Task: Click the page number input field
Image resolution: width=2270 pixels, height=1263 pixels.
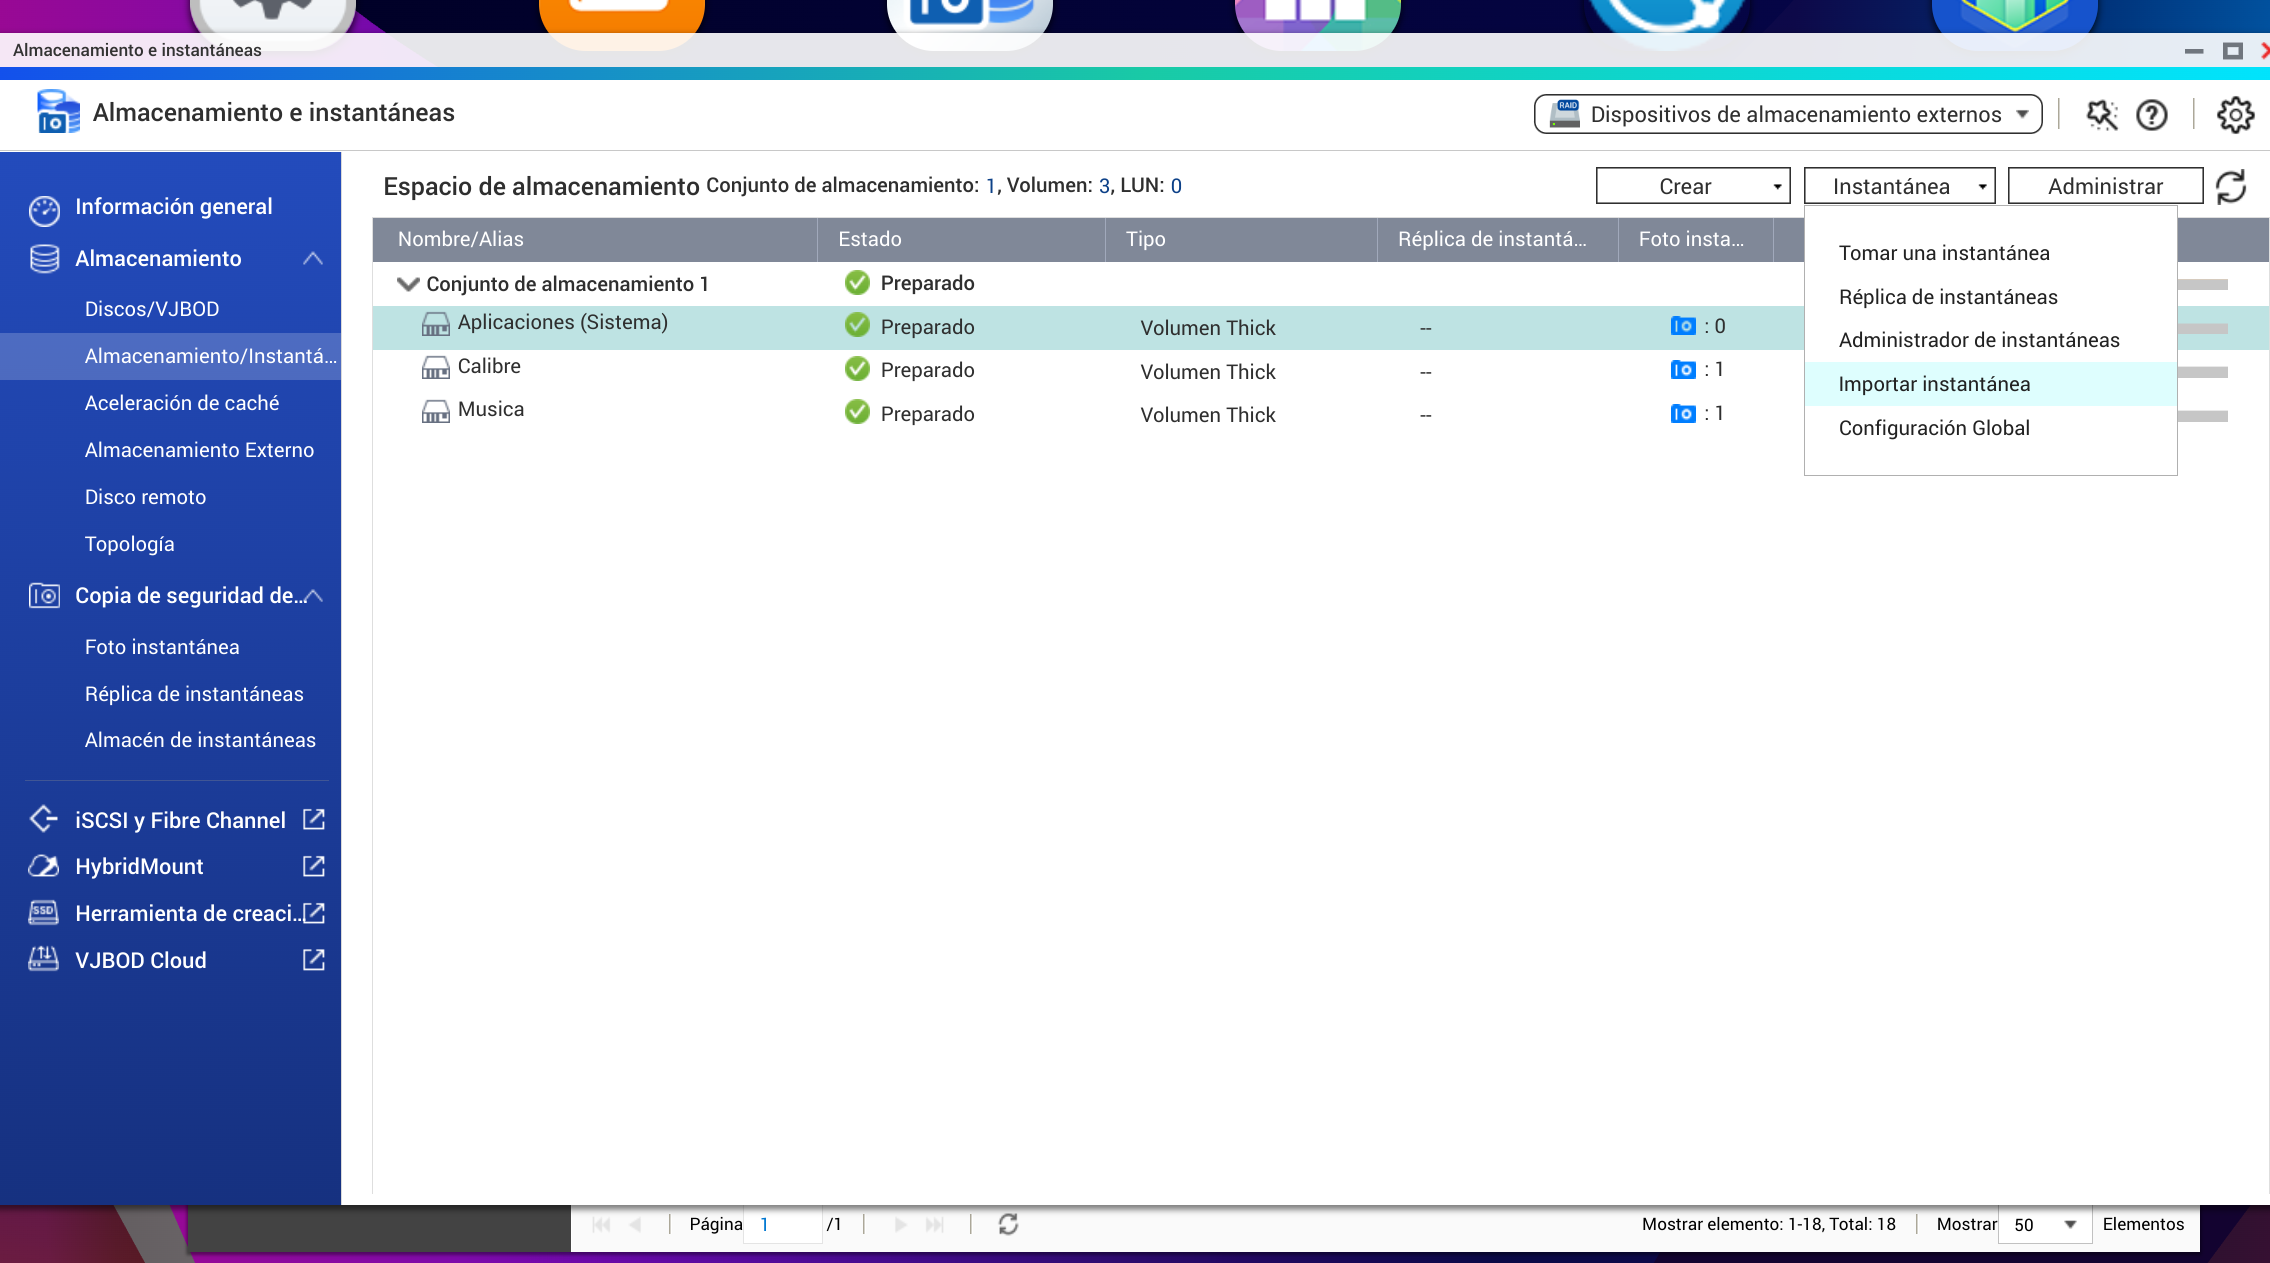Action: [x=782, y=1224]
